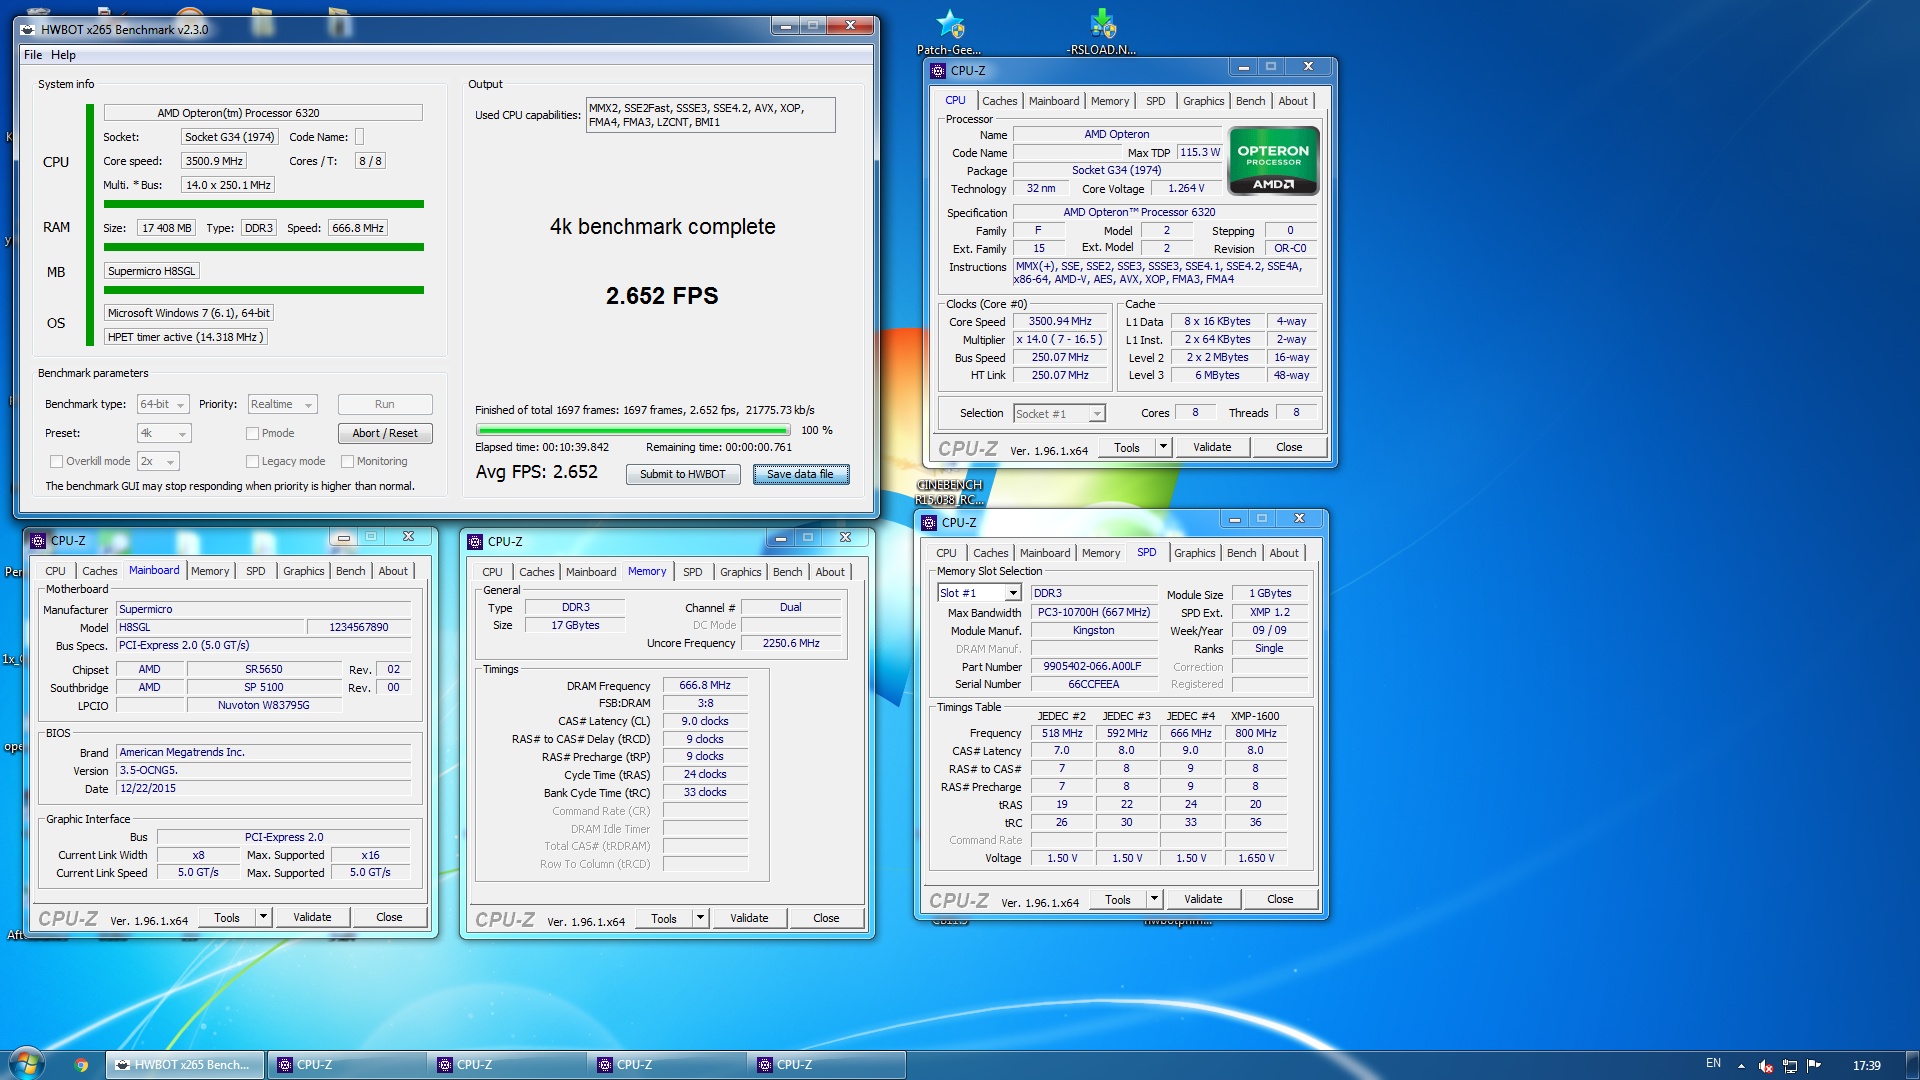Click Validate in CPU-Z Memory window

tap(749, 918)
